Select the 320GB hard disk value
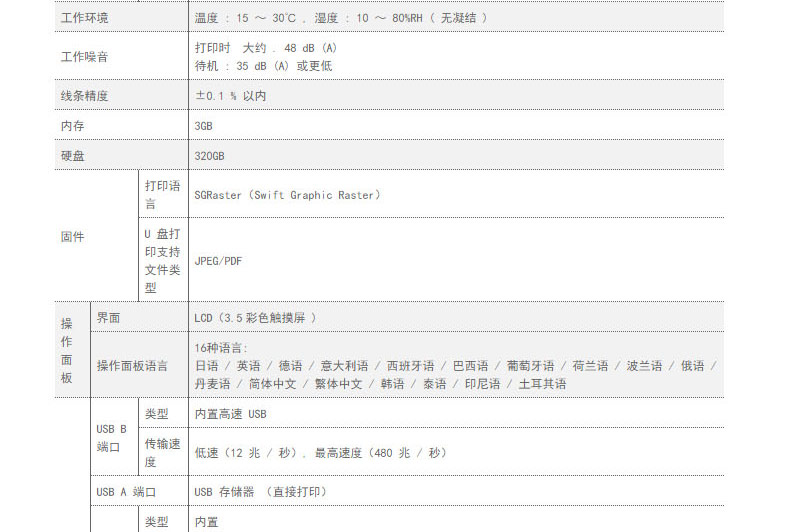The height and width of the screenshot is (532, 790). pos(210,156)
